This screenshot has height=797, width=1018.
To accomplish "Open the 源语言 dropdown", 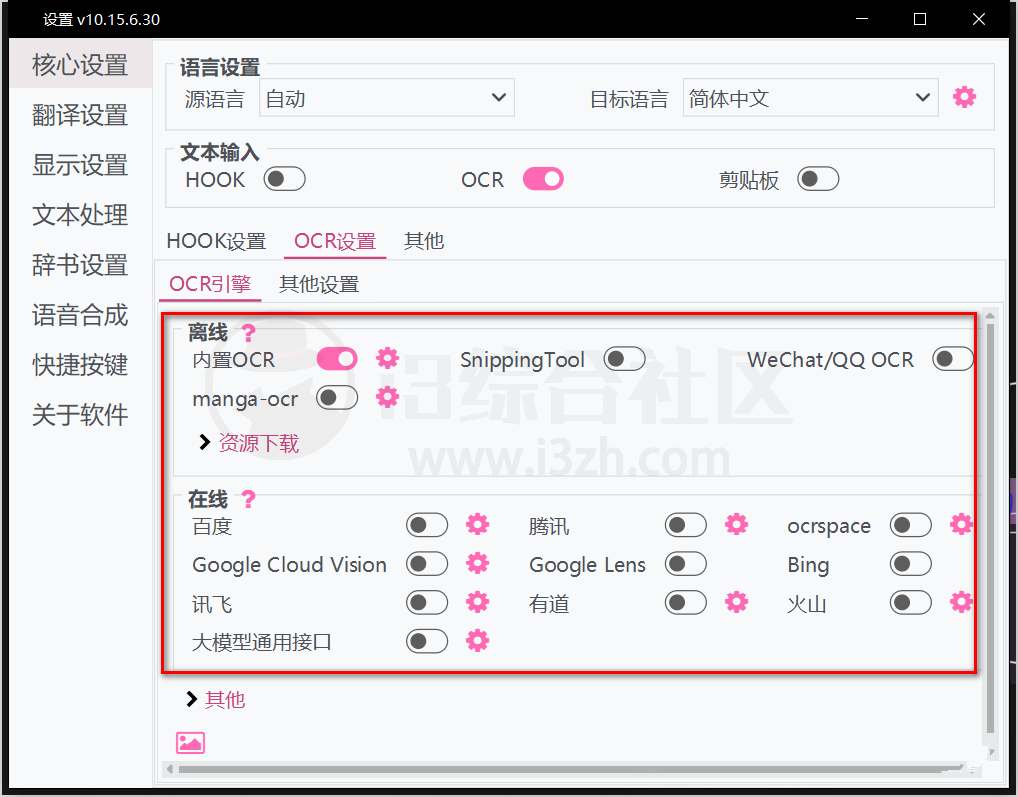I will click(x=386, y=98).
